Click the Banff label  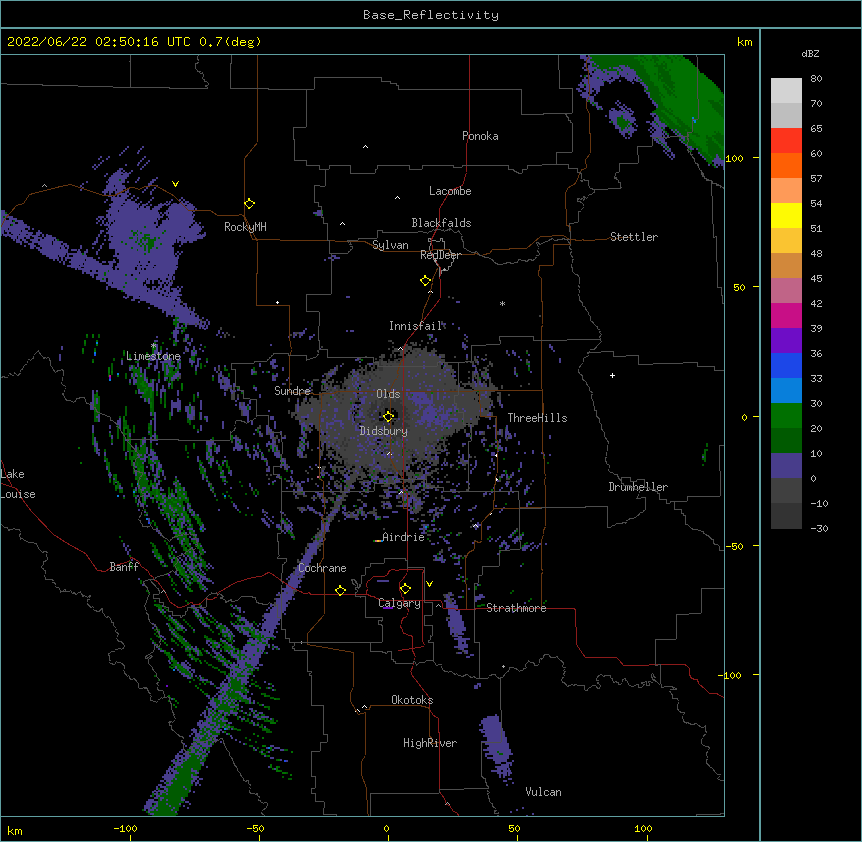coord(124,567)
